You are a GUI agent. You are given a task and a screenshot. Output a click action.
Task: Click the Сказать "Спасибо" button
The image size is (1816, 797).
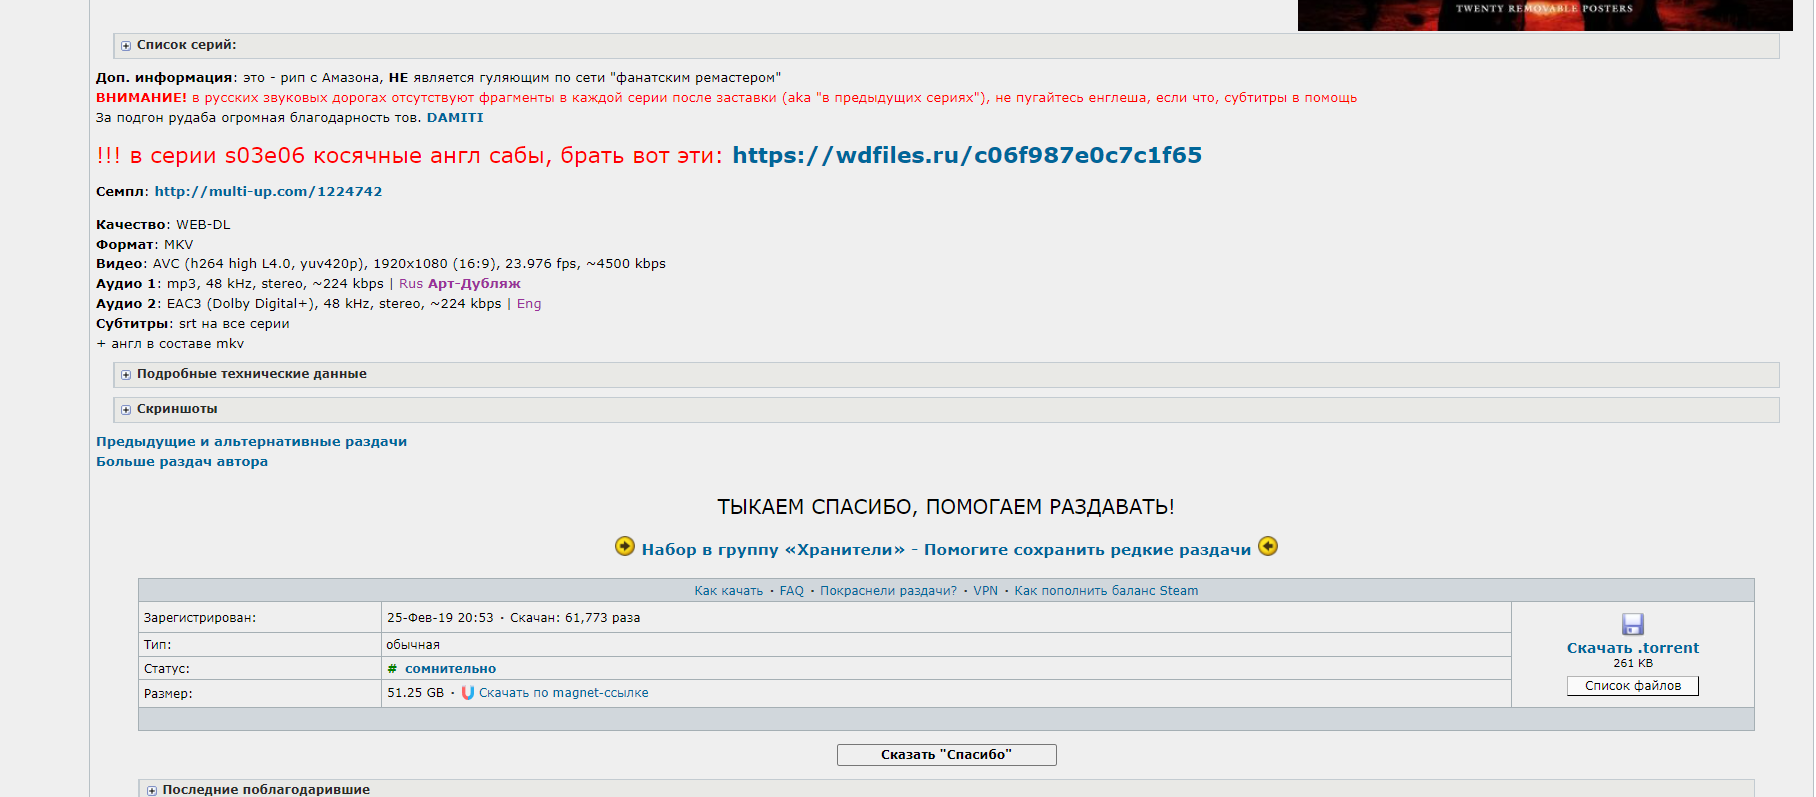tap(946, 755)
